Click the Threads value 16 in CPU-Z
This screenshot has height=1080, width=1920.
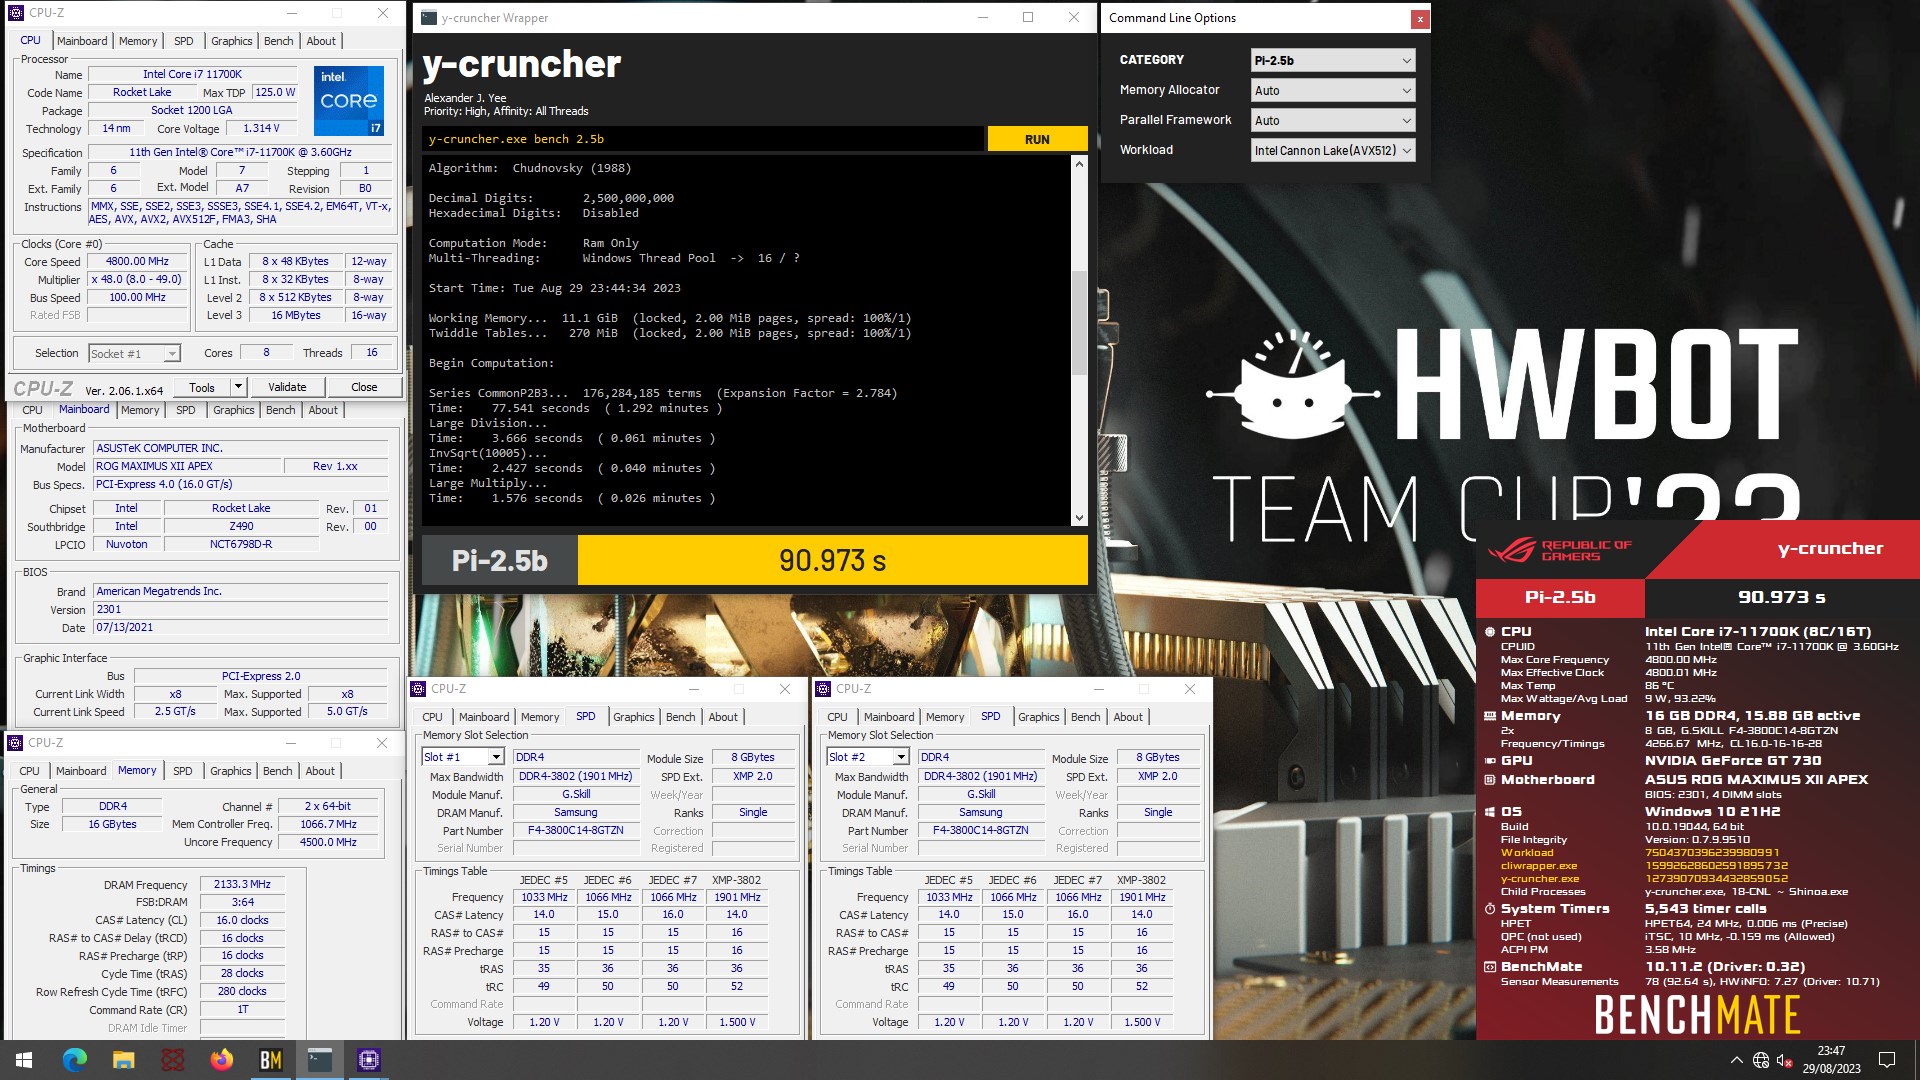point(372,353)
